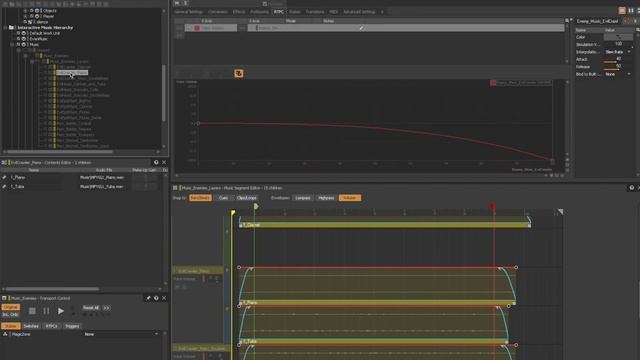
Task: Select the States tab in Transport Control
Action: (x=11, y=326)
